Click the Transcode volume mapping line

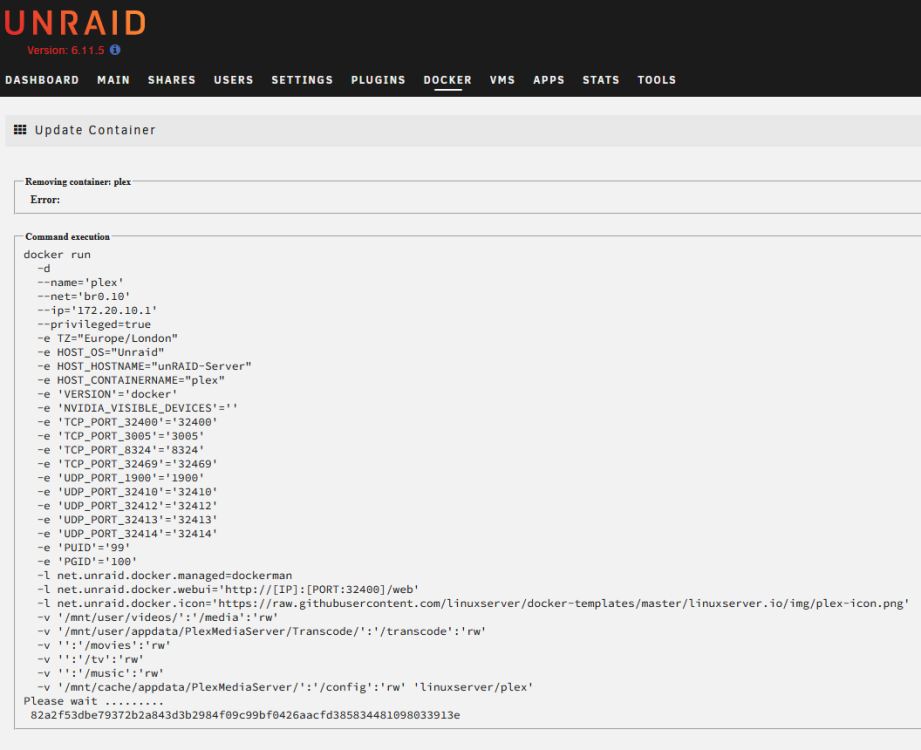coord(262,632)
